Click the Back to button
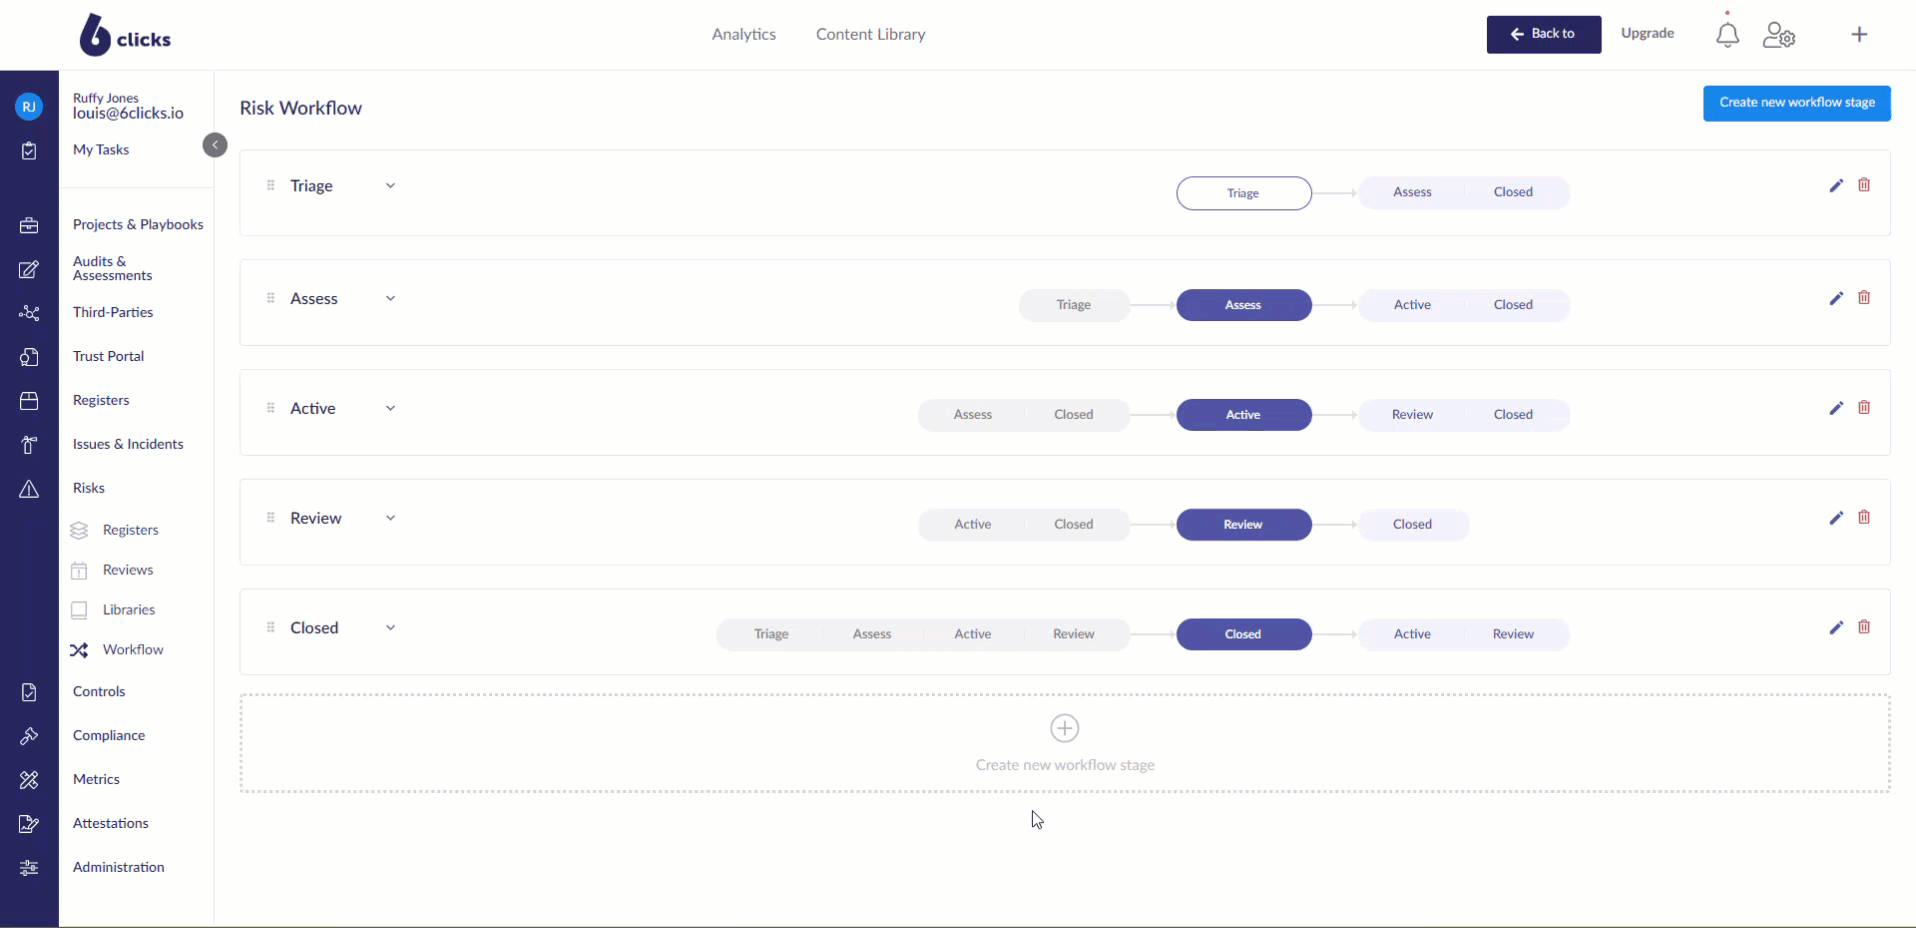Screen dimensions: 1916x928 tap(1544, 34)
